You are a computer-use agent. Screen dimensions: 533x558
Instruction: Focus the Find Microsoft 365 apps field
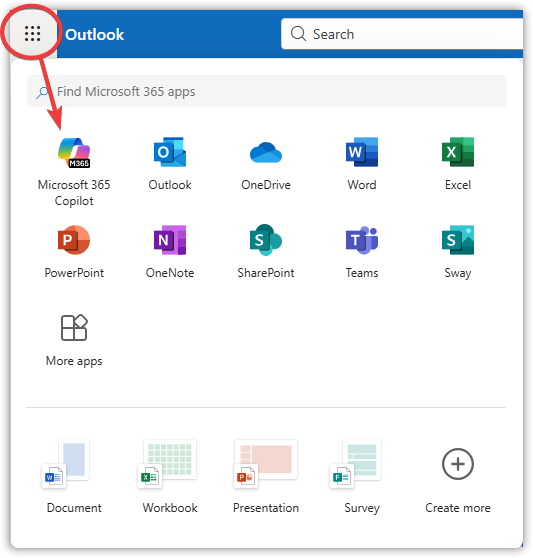267,91
